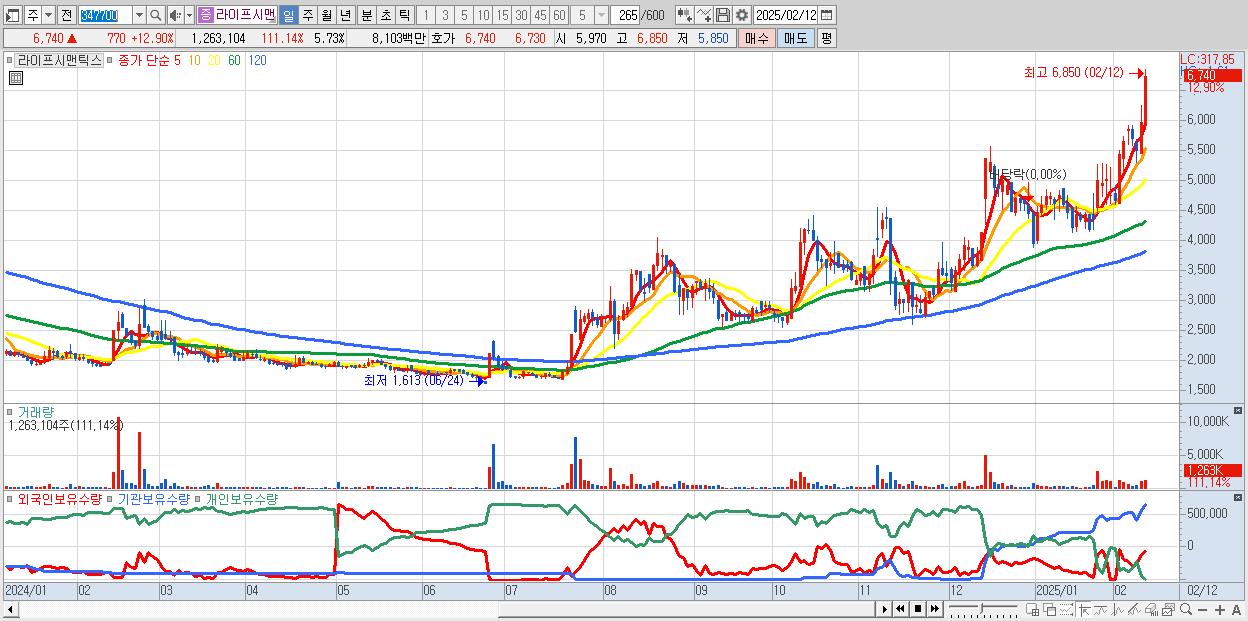The width and height of the screenshot is (1248, 621).
Task: Open the custom interval dropdown showing 5
Action: (x=601, y=16)
